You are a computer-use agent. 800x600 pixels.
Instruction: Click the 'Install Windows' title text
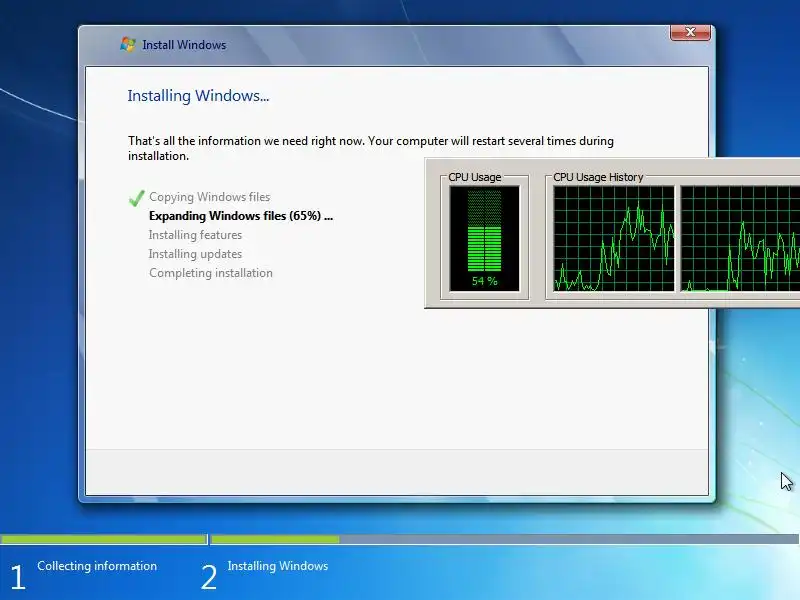(184, 45)
